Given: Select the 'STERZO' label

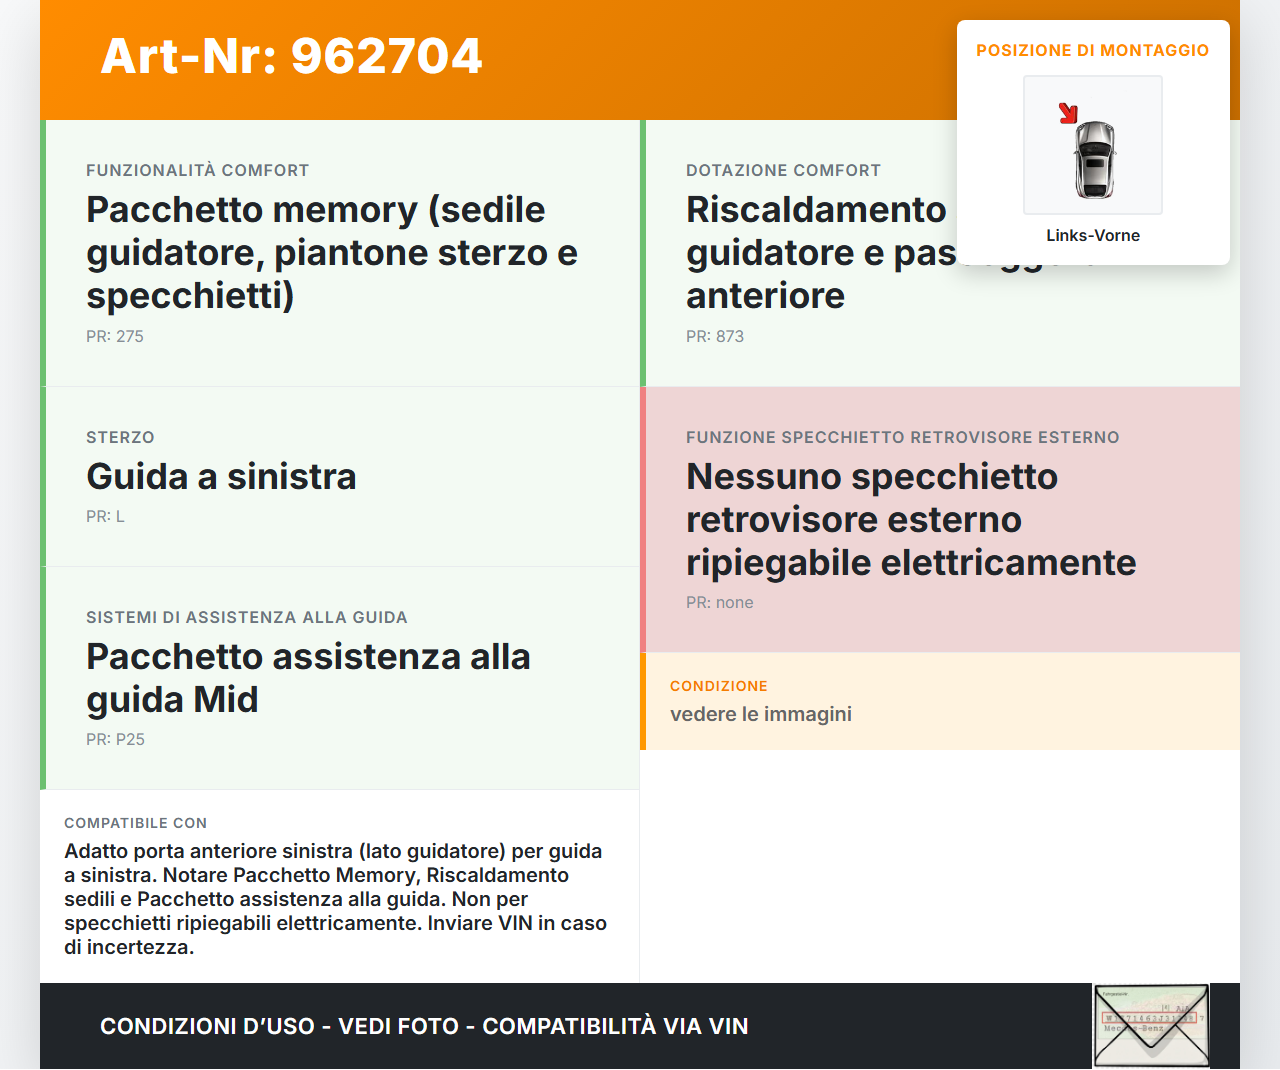Looking at the screenshot, I should [120, 437].
